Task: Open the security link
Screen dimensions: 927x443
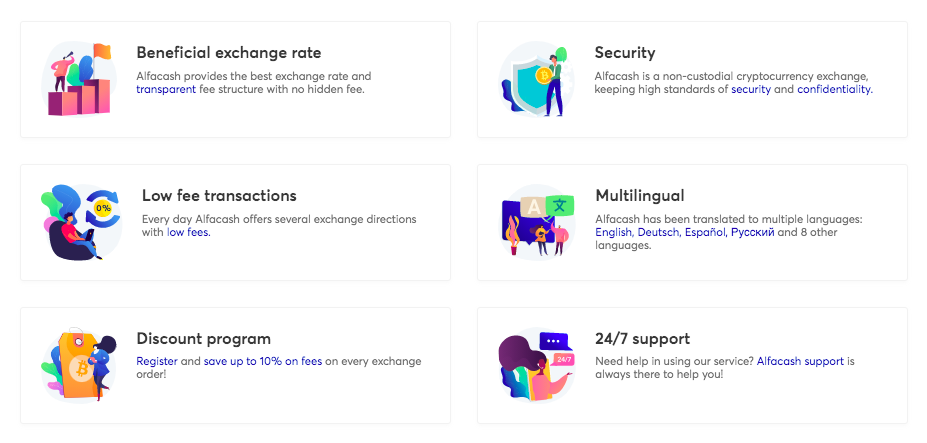Action: (751, 90)
